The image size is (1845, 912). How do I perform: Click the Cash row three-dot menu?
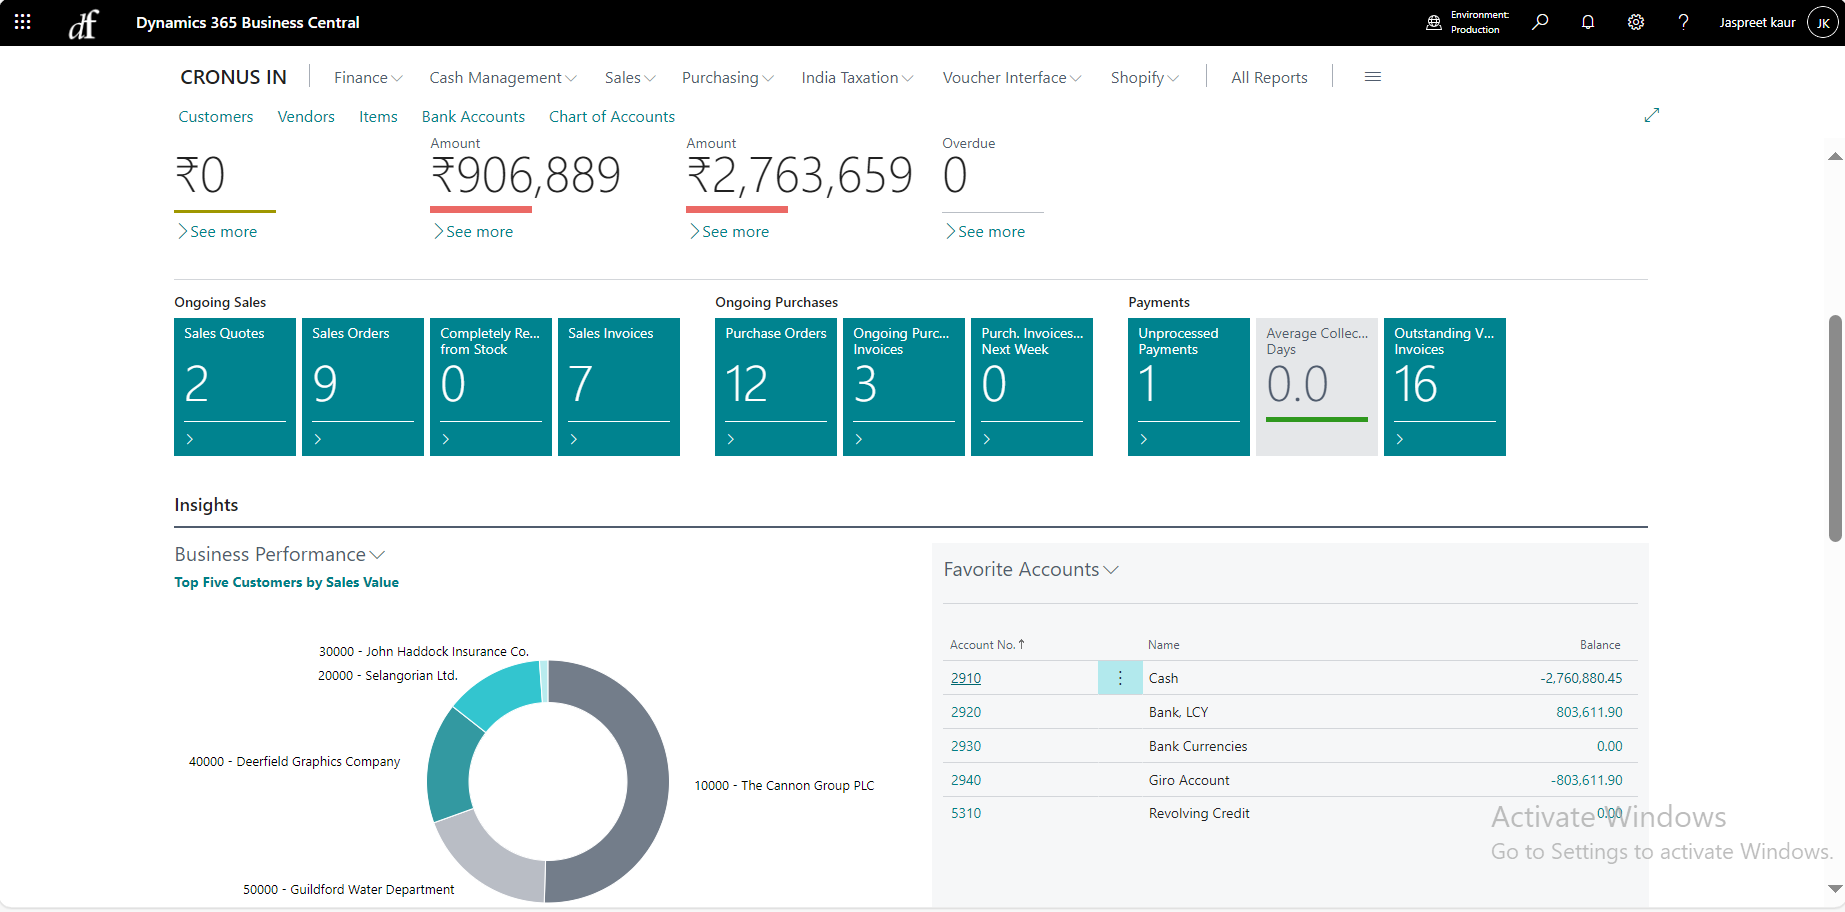(x=1120, y=678)
